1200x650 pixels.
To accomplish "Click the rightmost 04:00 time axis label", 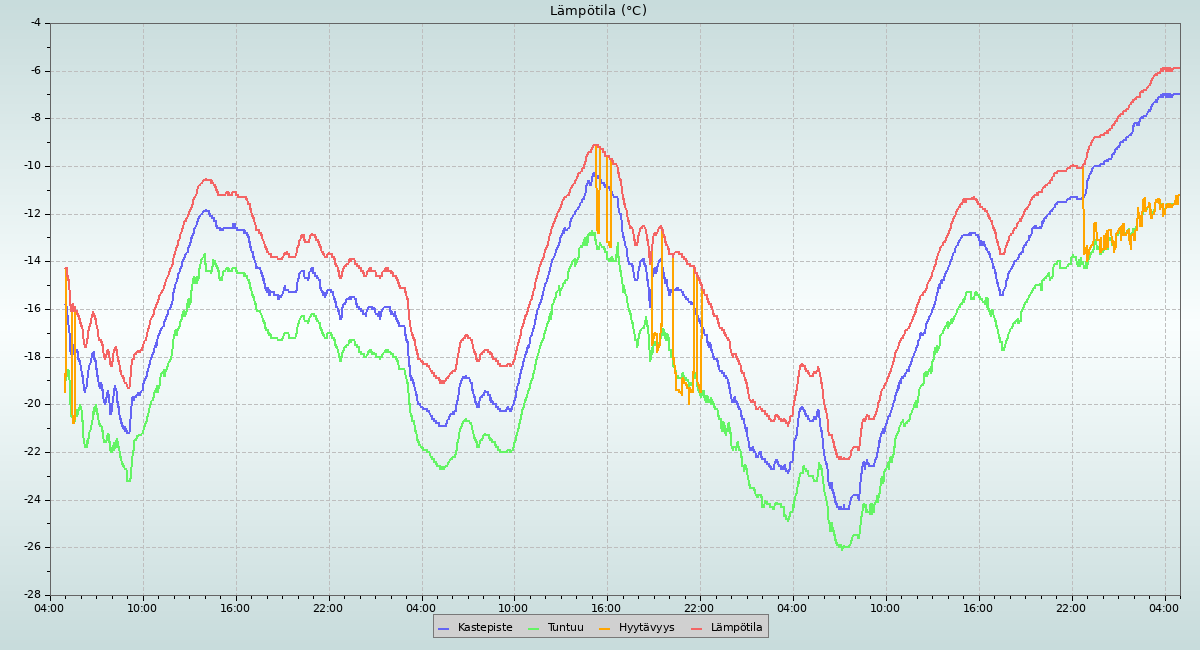I will tap(1164, 608).
